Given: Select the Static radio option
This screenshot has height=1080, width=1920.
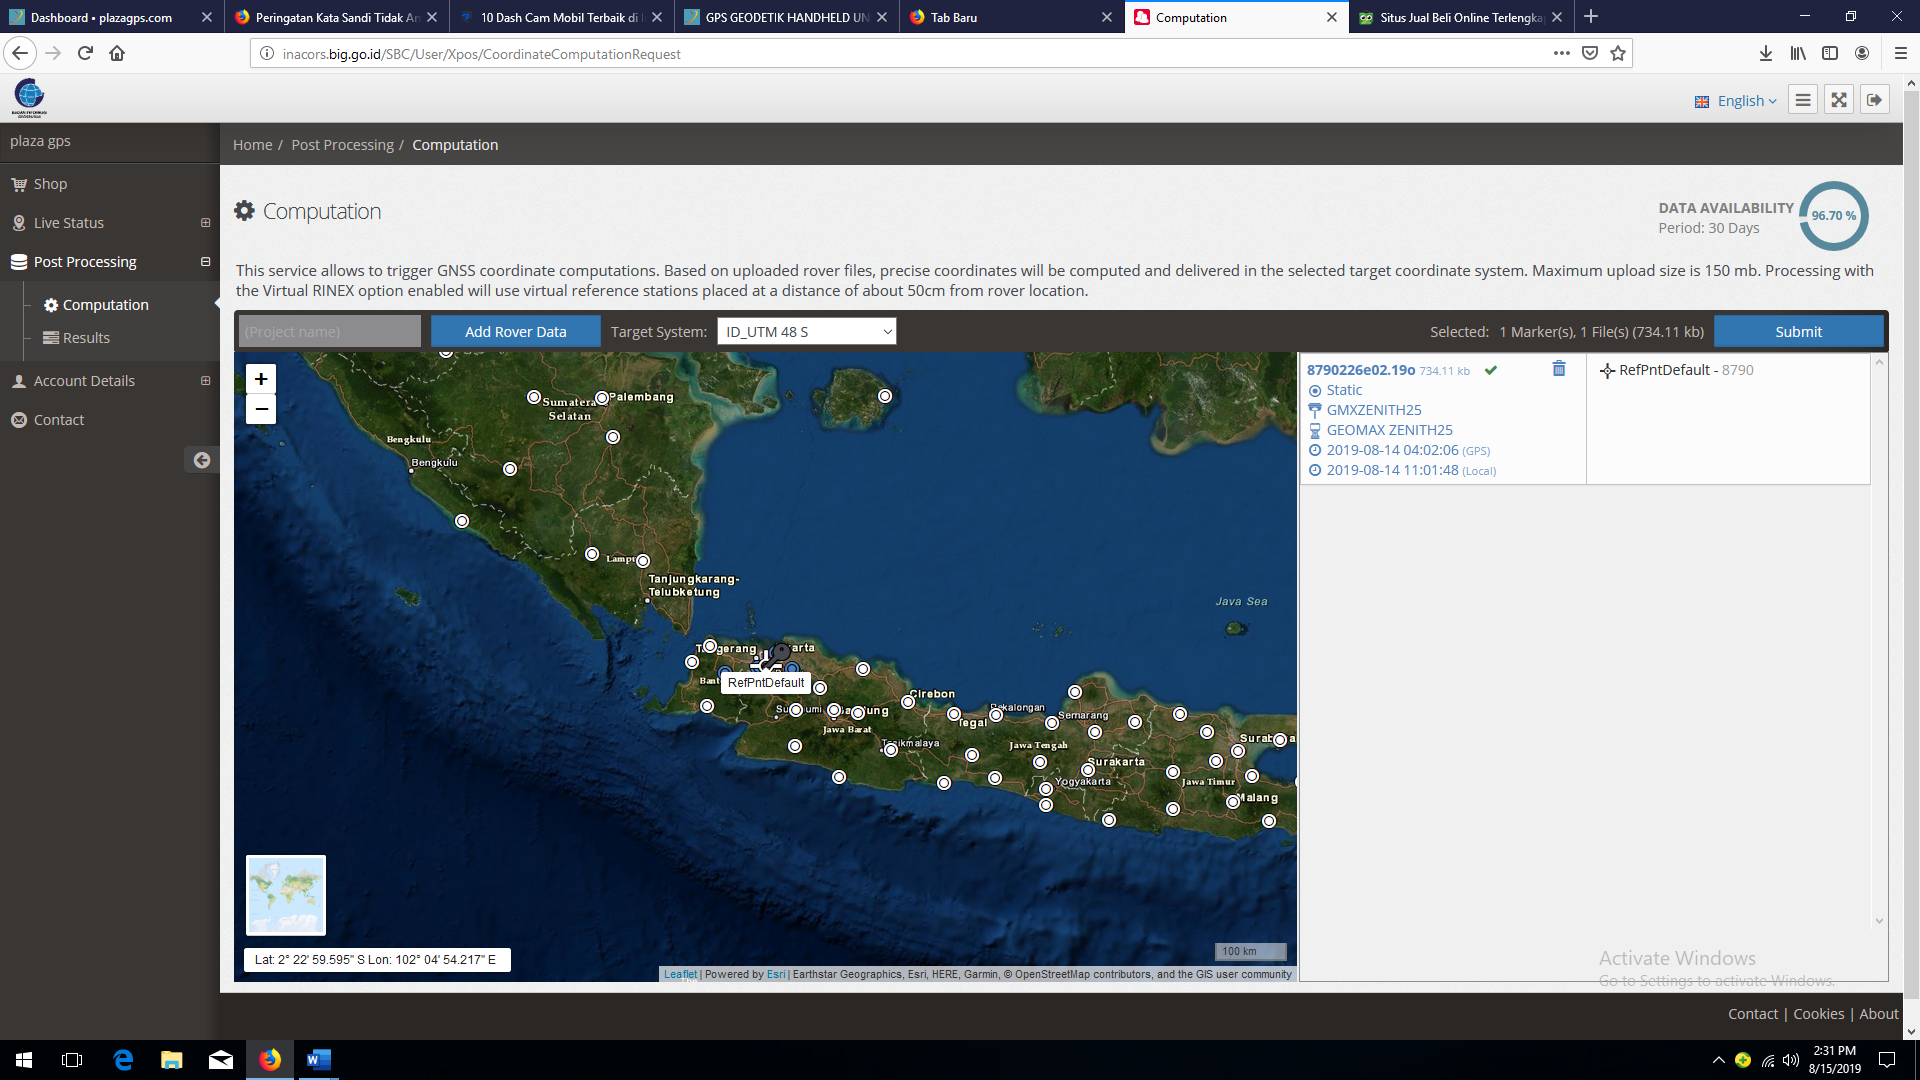Looking at the screenshot, I should (1315, 391).
